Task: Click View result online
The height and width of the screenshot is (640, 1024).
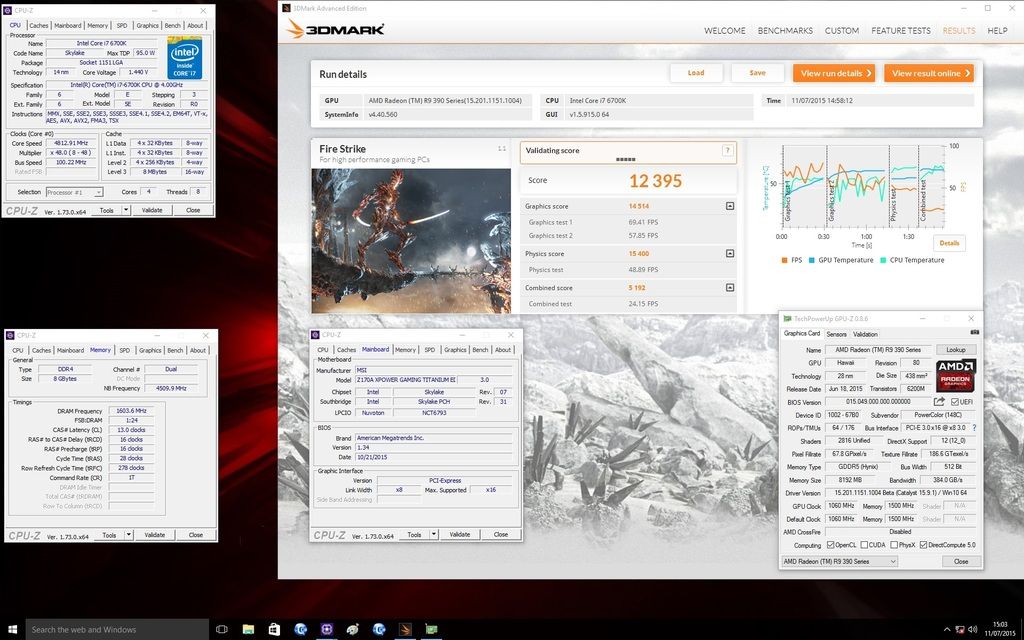Action: (929, 73)
